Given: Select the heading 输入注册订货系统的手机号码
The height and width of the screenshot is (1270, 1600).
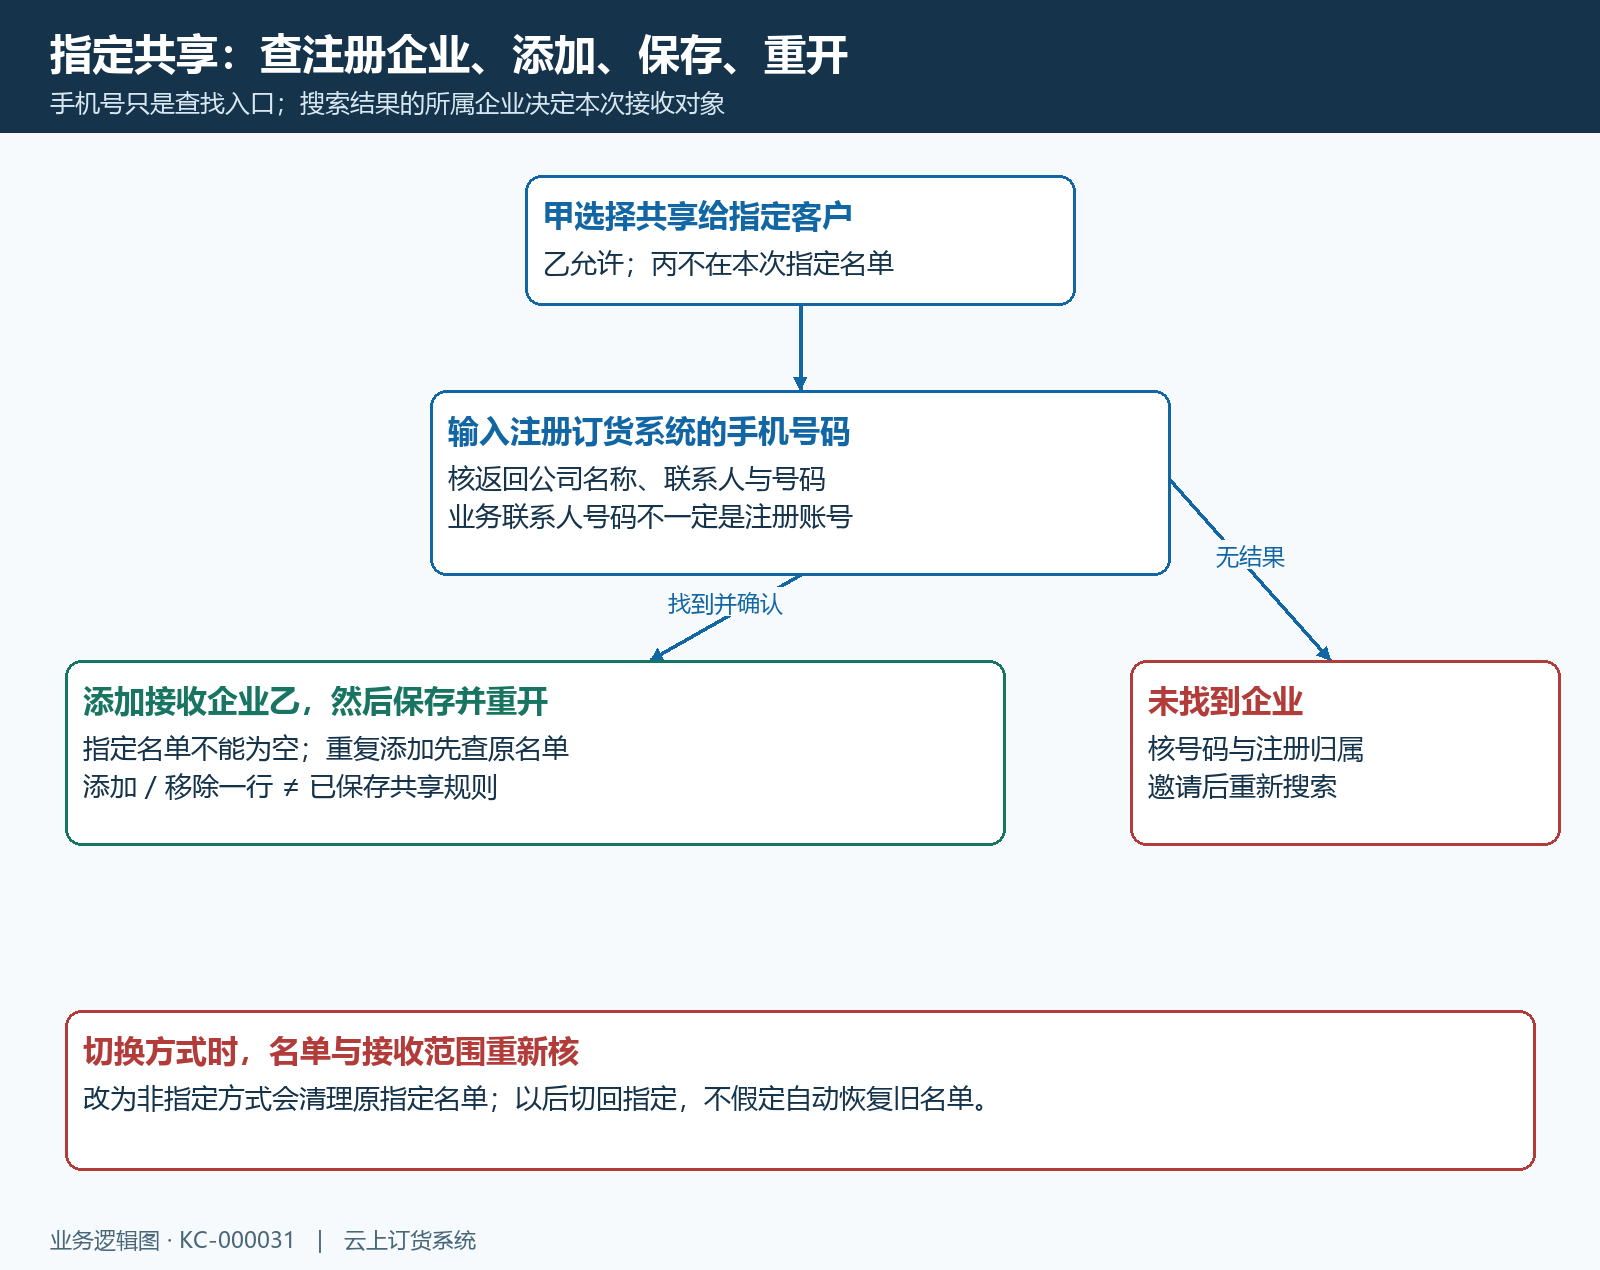Looking at the screenshot, I should (x=649, y=432).
